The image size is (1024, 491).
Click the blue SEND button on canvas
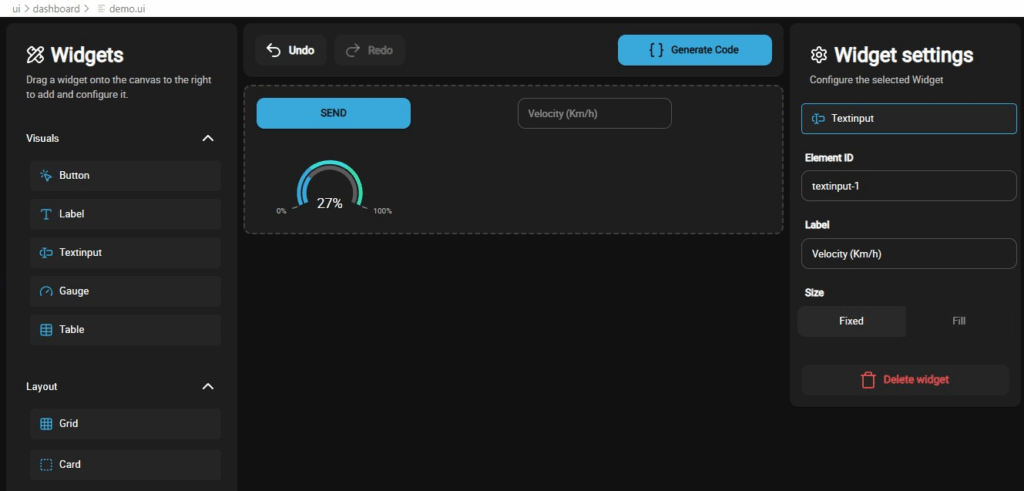tap(333, 113)
